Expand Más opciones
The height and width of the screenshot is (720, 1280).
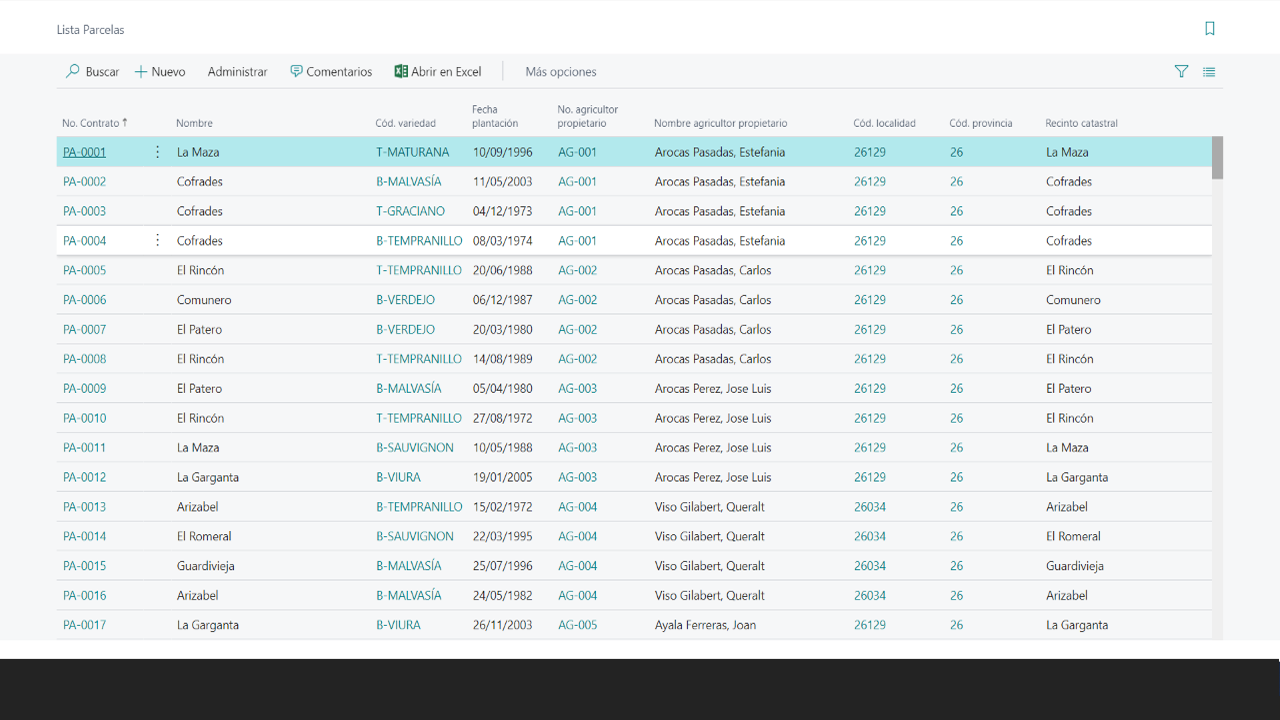[x=561, y=72]
